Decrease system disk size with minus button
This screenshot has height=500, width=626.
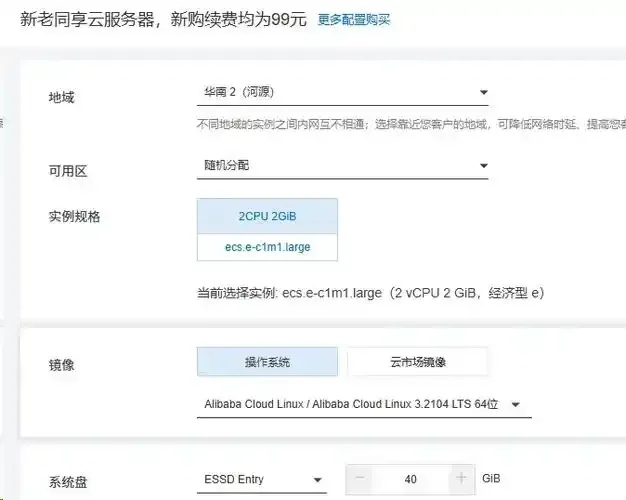(x=360, y=478)
